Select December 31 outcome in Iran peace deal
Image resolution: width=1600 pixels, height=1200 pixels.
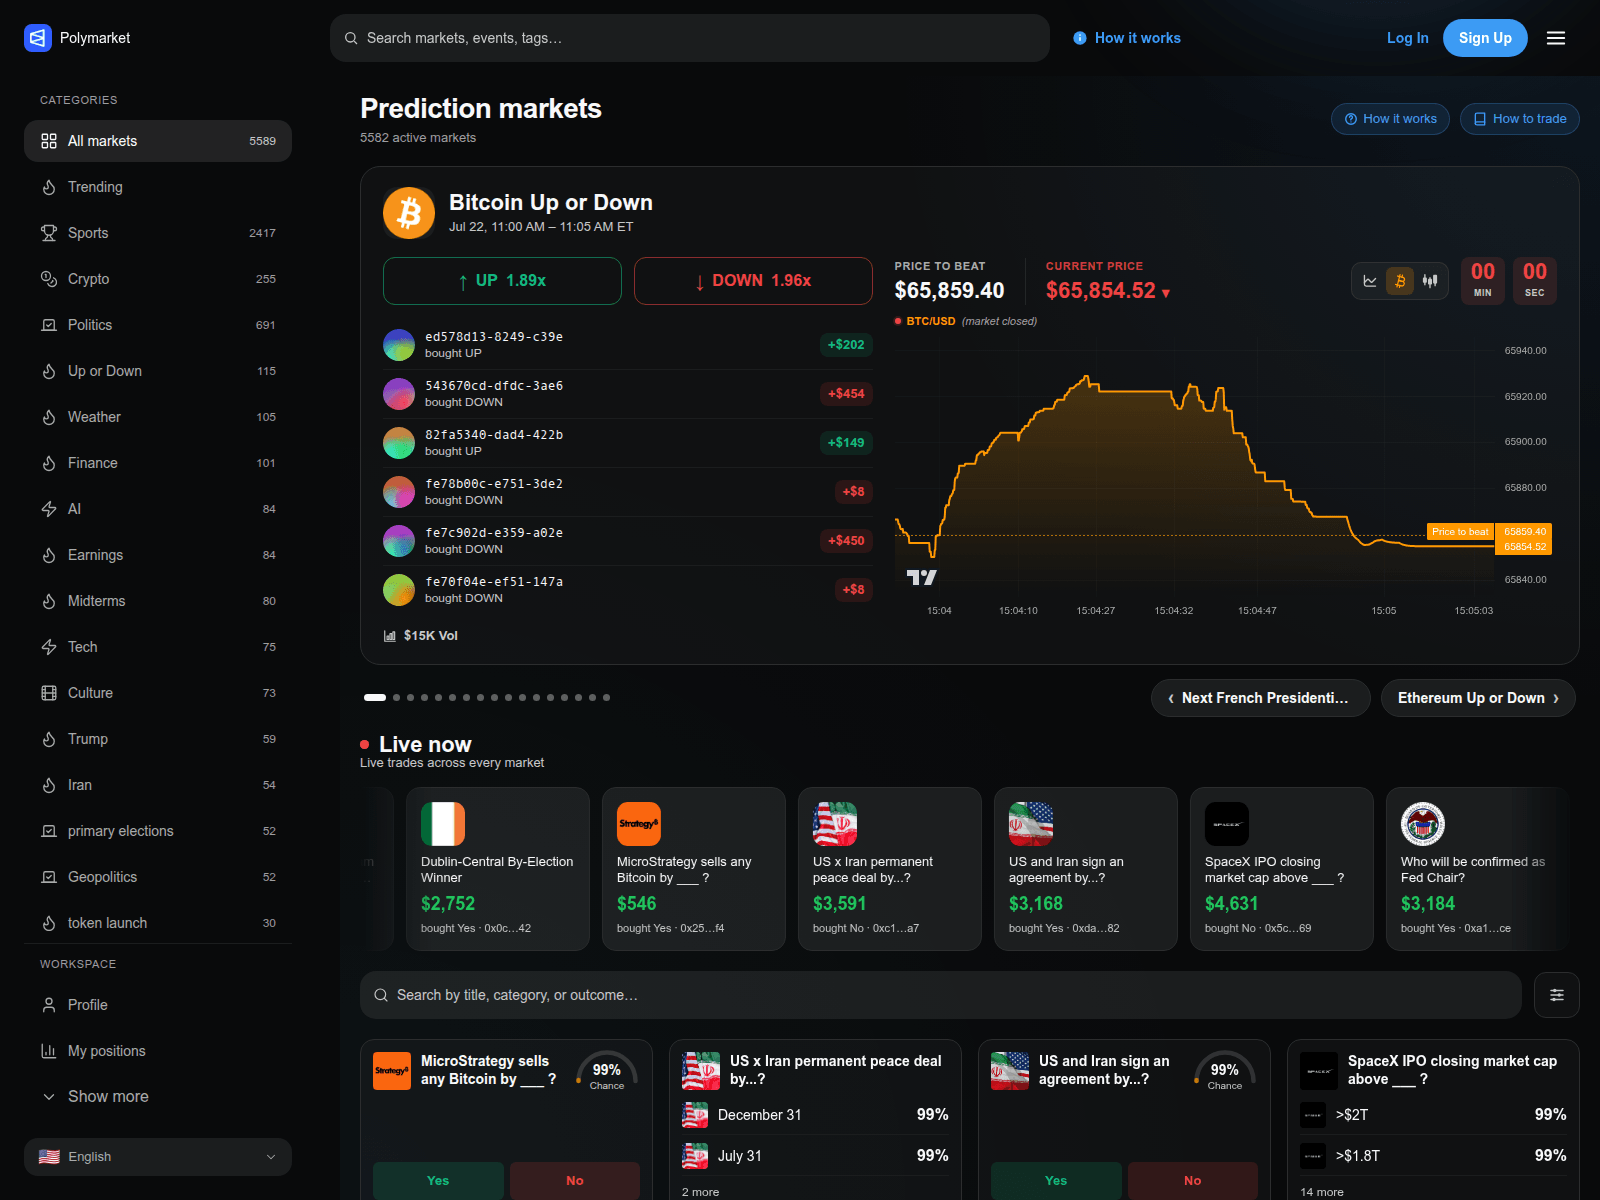pyautogui.click(x=815, y=1115)
